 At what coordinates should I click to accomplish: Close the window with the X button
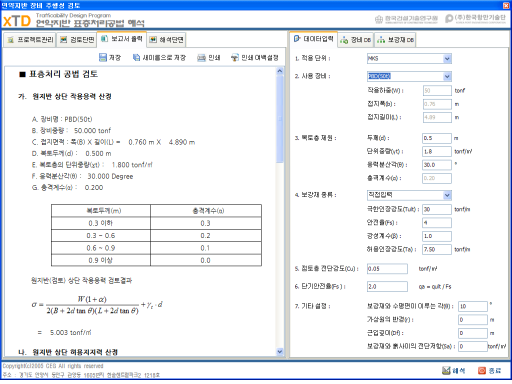506,5
